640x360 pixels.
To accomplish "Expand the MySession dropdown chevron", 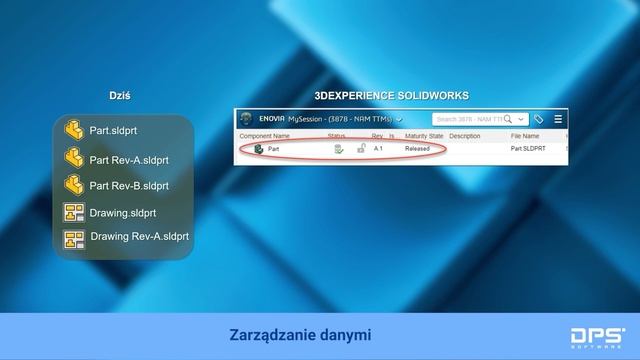I will click(x=399, y=120).
